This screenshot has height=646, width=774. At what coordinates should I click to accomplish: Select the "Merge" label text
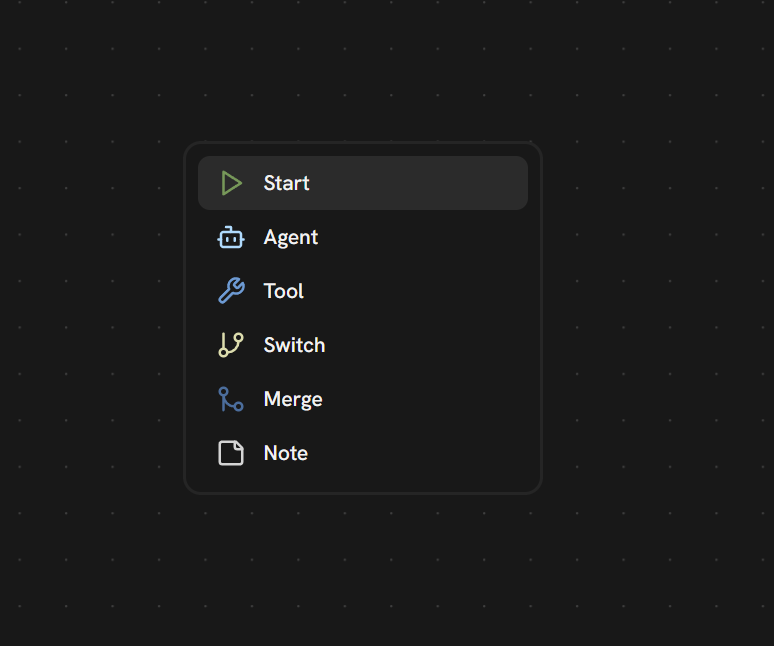pos(292,399)
